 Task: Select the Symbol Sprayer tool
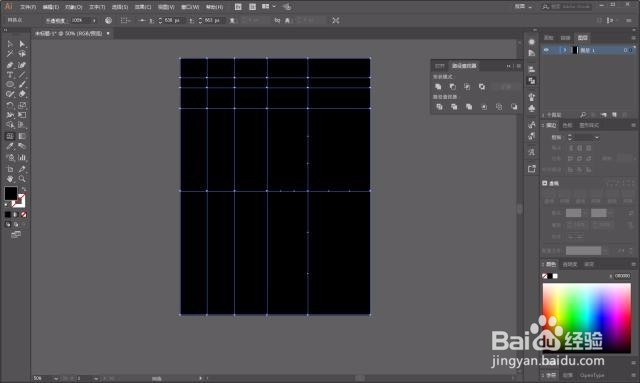(10, 157)
